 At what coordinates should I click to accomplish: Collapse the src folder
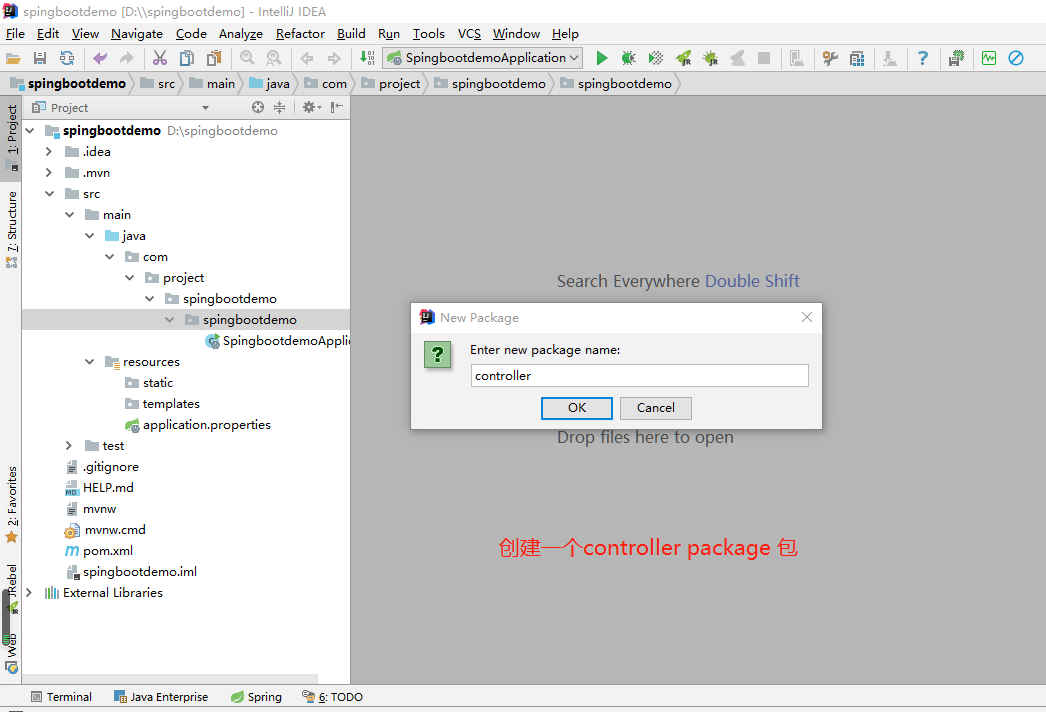pos(49,194)
